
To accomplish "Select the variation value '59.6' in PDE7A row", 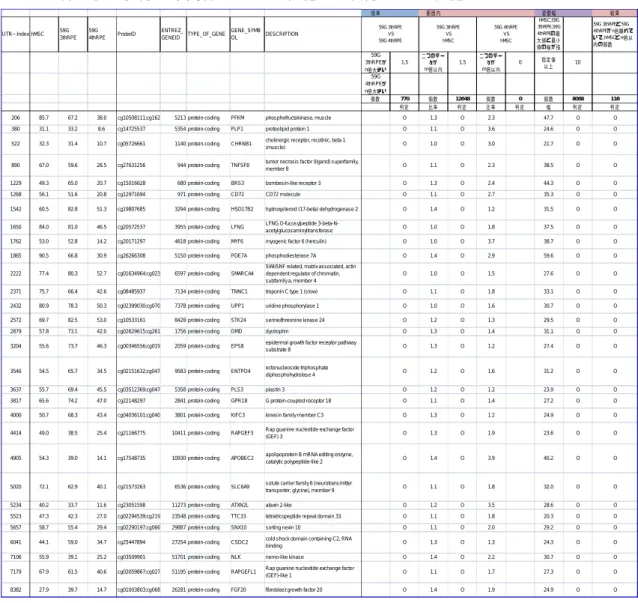I will point(548,256).
